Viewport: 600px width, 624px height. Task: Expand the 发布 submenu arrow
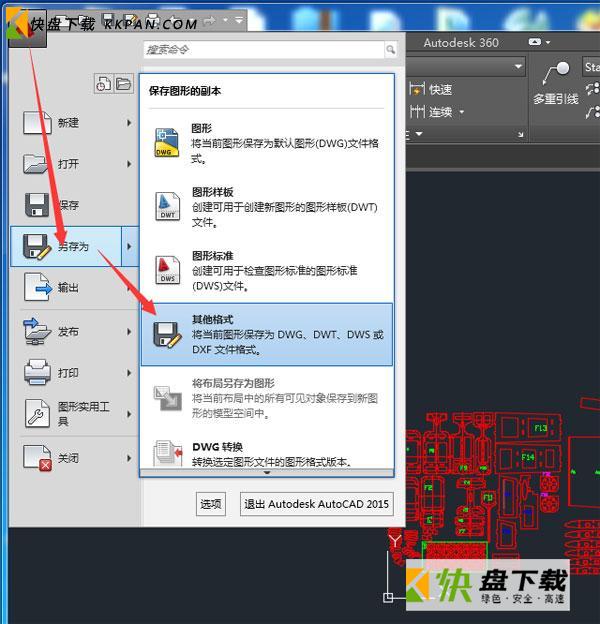coord(129,332)
